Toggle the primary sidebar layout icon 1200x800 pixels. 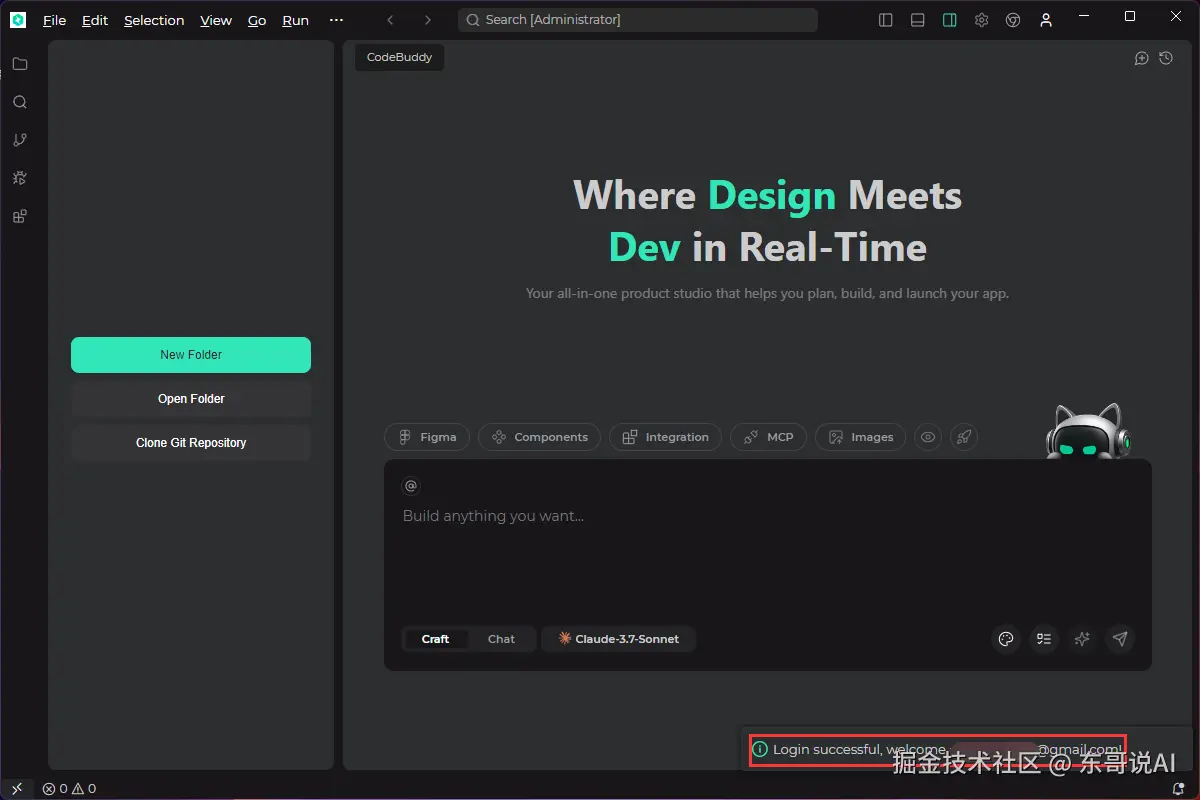885,20
